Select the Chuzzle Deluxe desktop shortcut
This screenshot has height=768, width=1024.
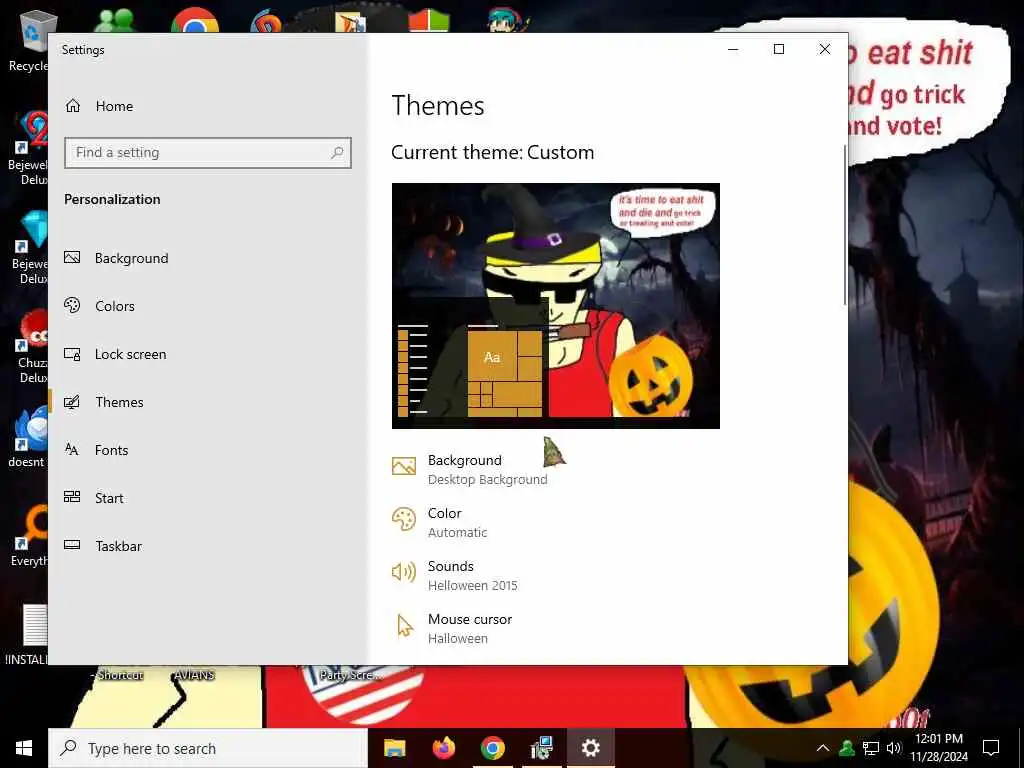click(x=31, y=347)
